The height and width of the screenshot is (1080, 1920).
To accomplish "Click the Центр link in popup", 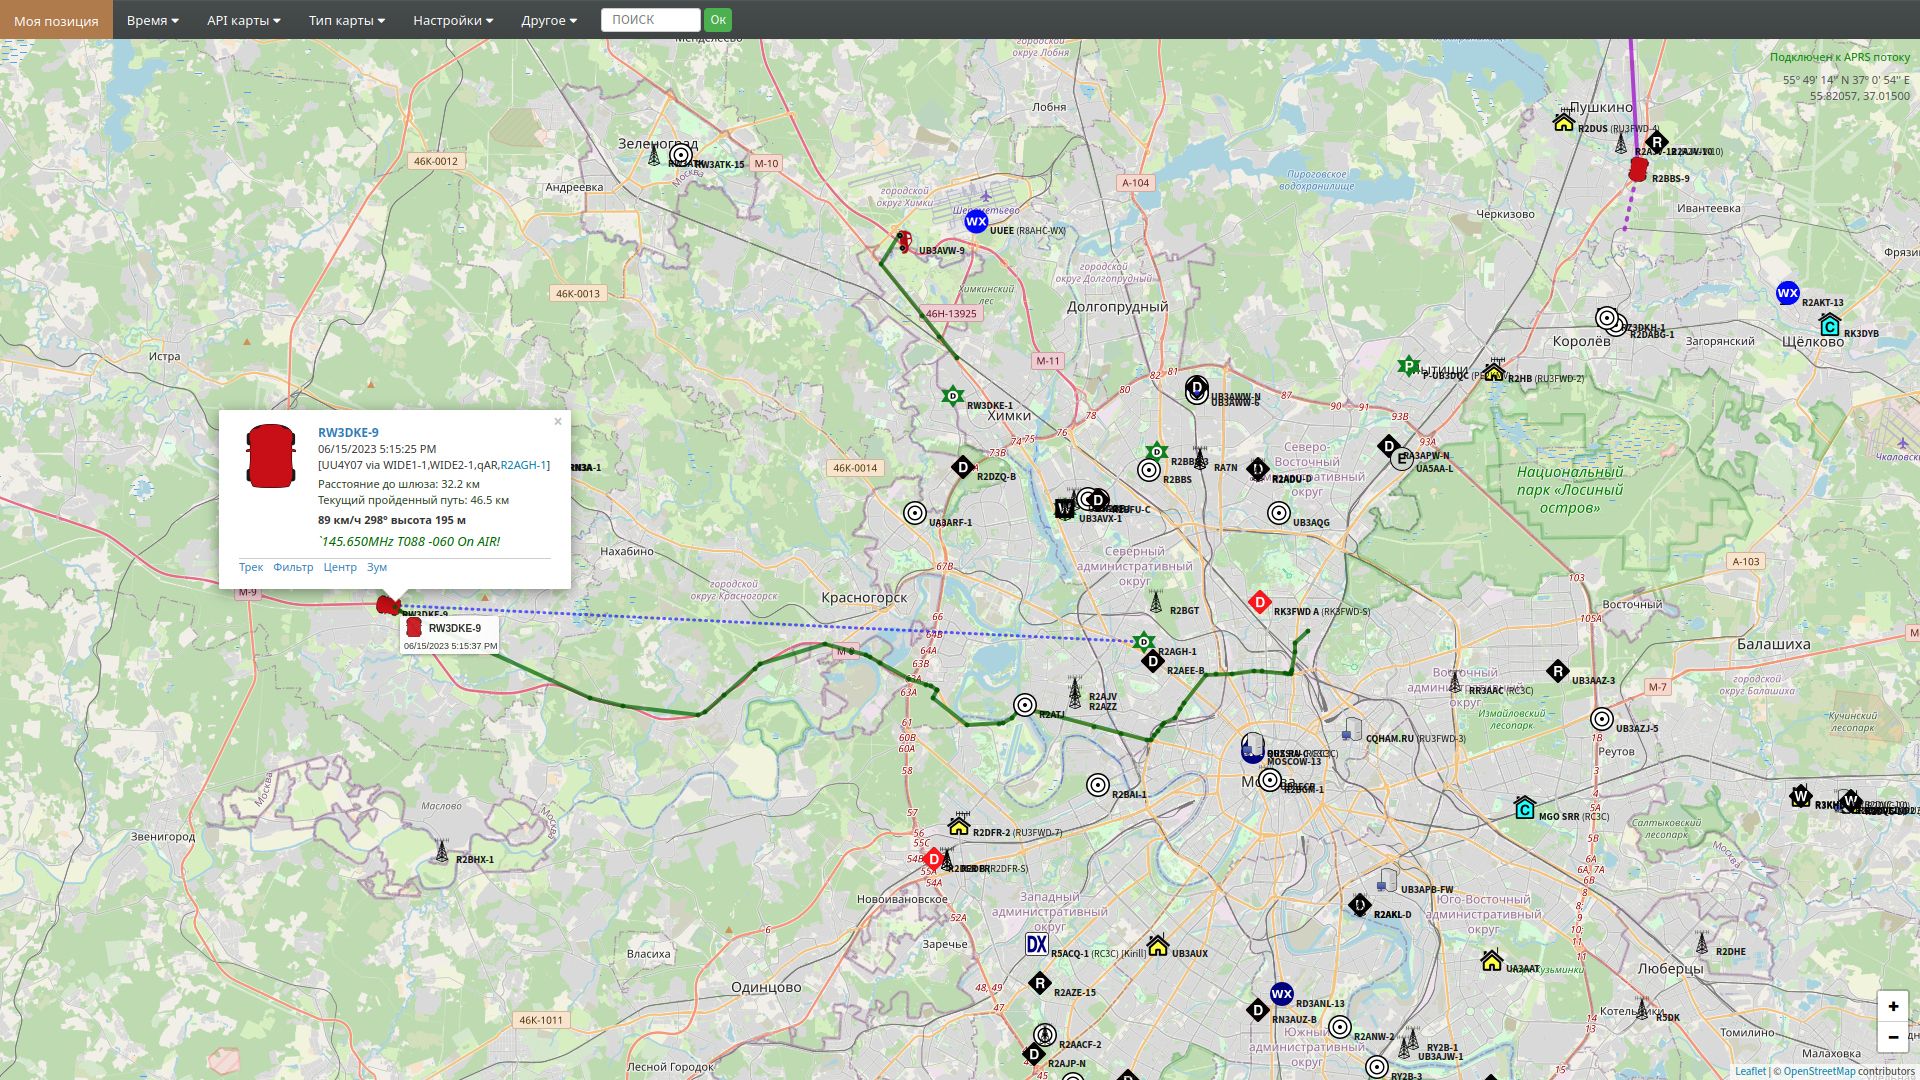I will point(340,567).
